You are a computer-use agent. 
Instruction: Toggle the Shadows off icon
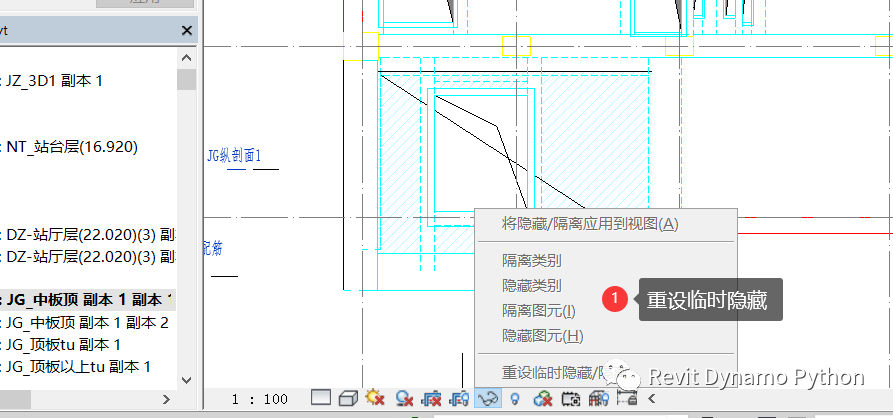point(404,398)
